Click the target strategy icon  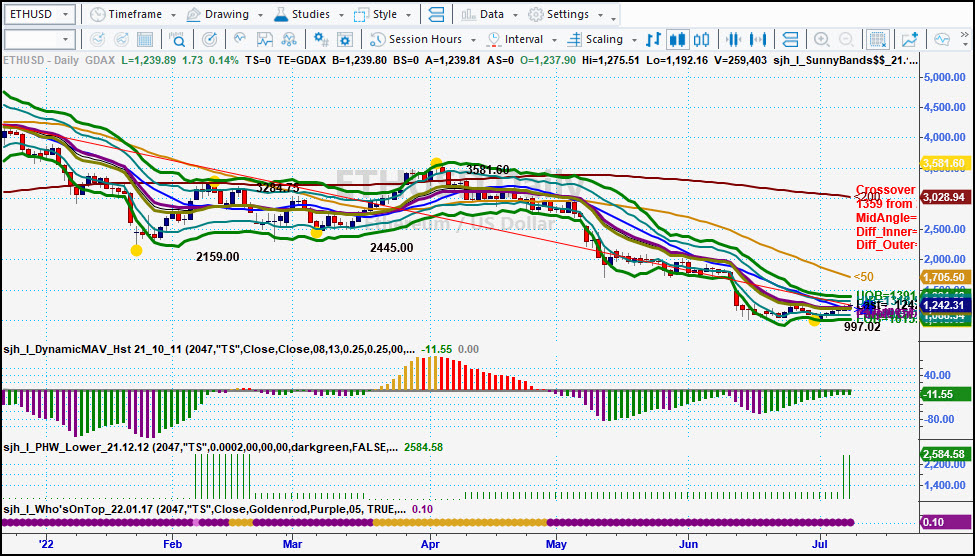(x=210, y=39)
